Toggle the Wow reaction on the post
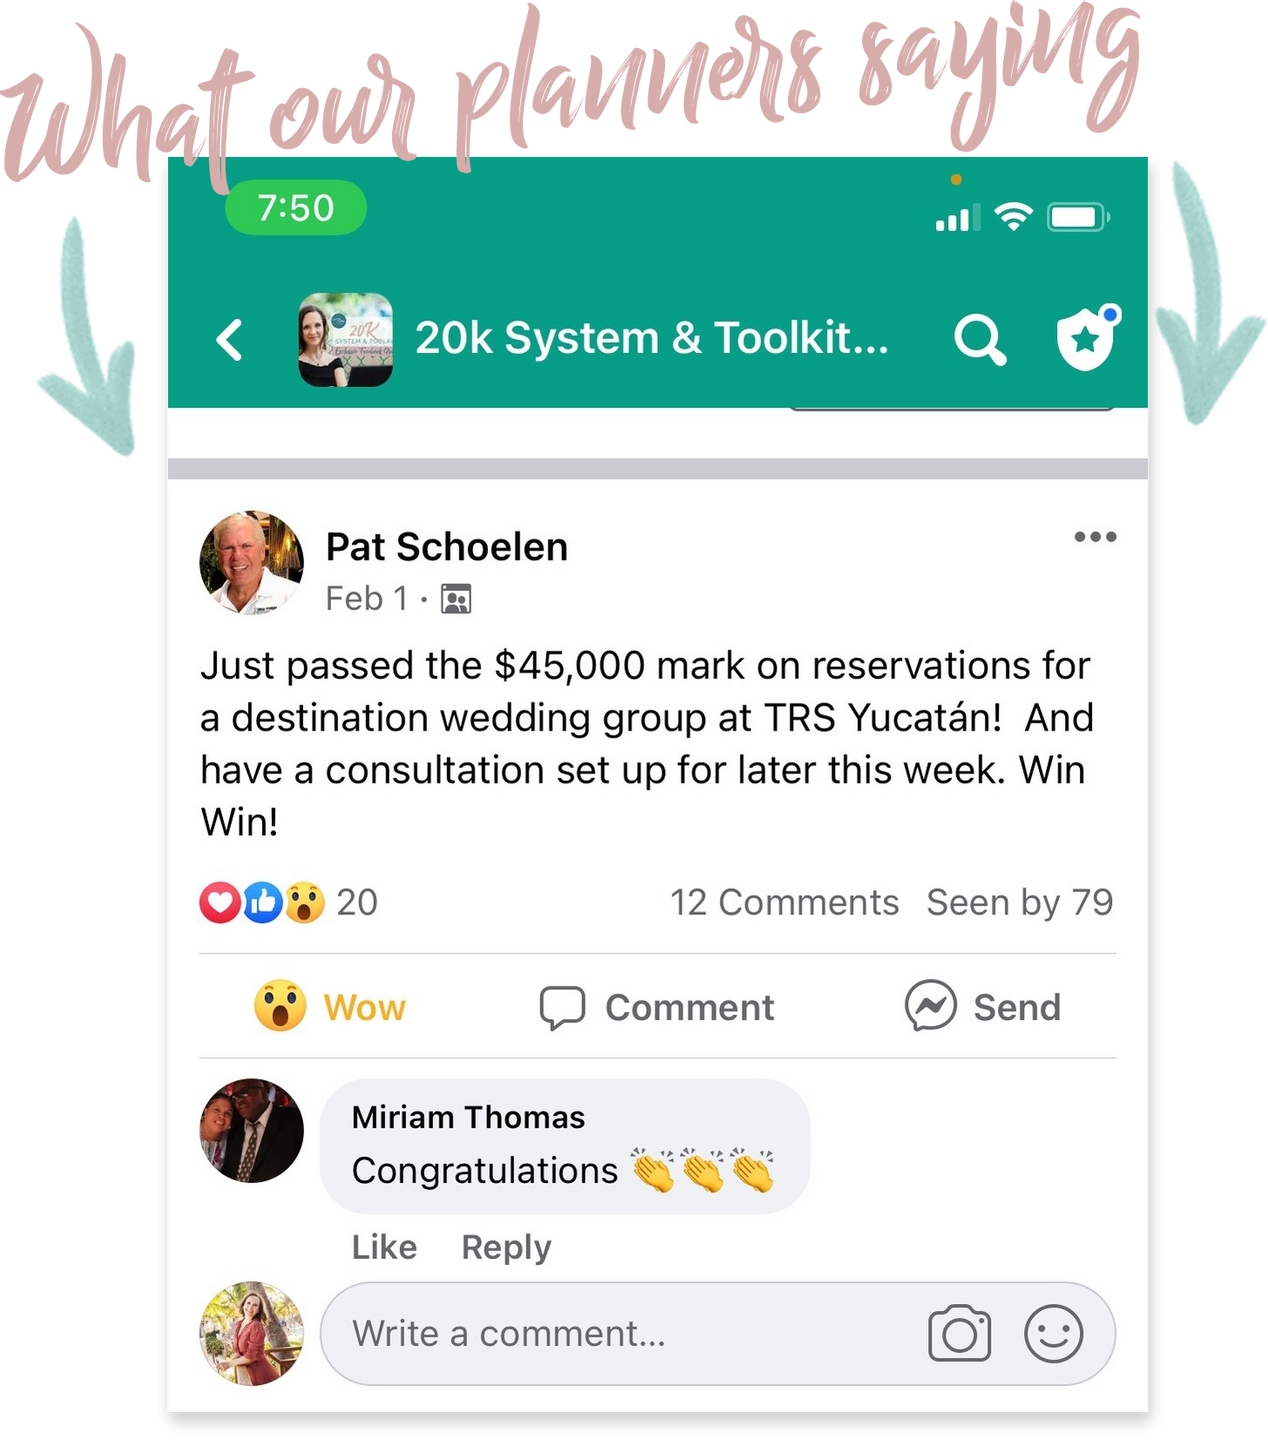The width and height of the screenshot is (1268, 1440). point(330,1006)
